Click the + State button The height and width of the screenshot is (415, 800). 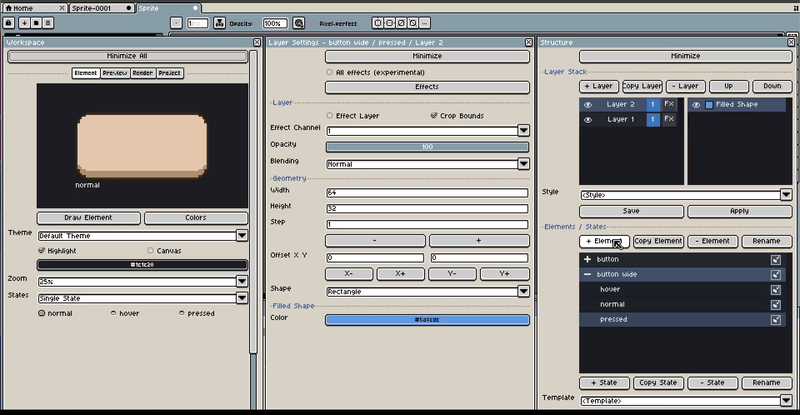tap(605, 383)
